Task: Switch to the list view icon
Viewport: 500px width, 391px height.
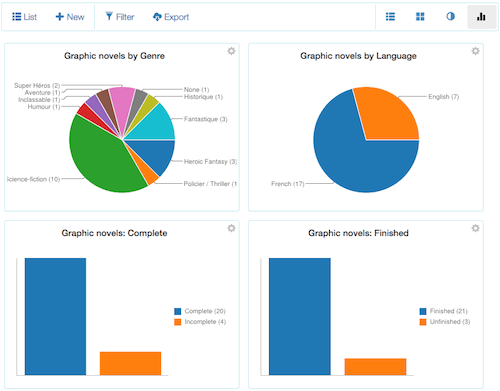Action: coord(390,17)
